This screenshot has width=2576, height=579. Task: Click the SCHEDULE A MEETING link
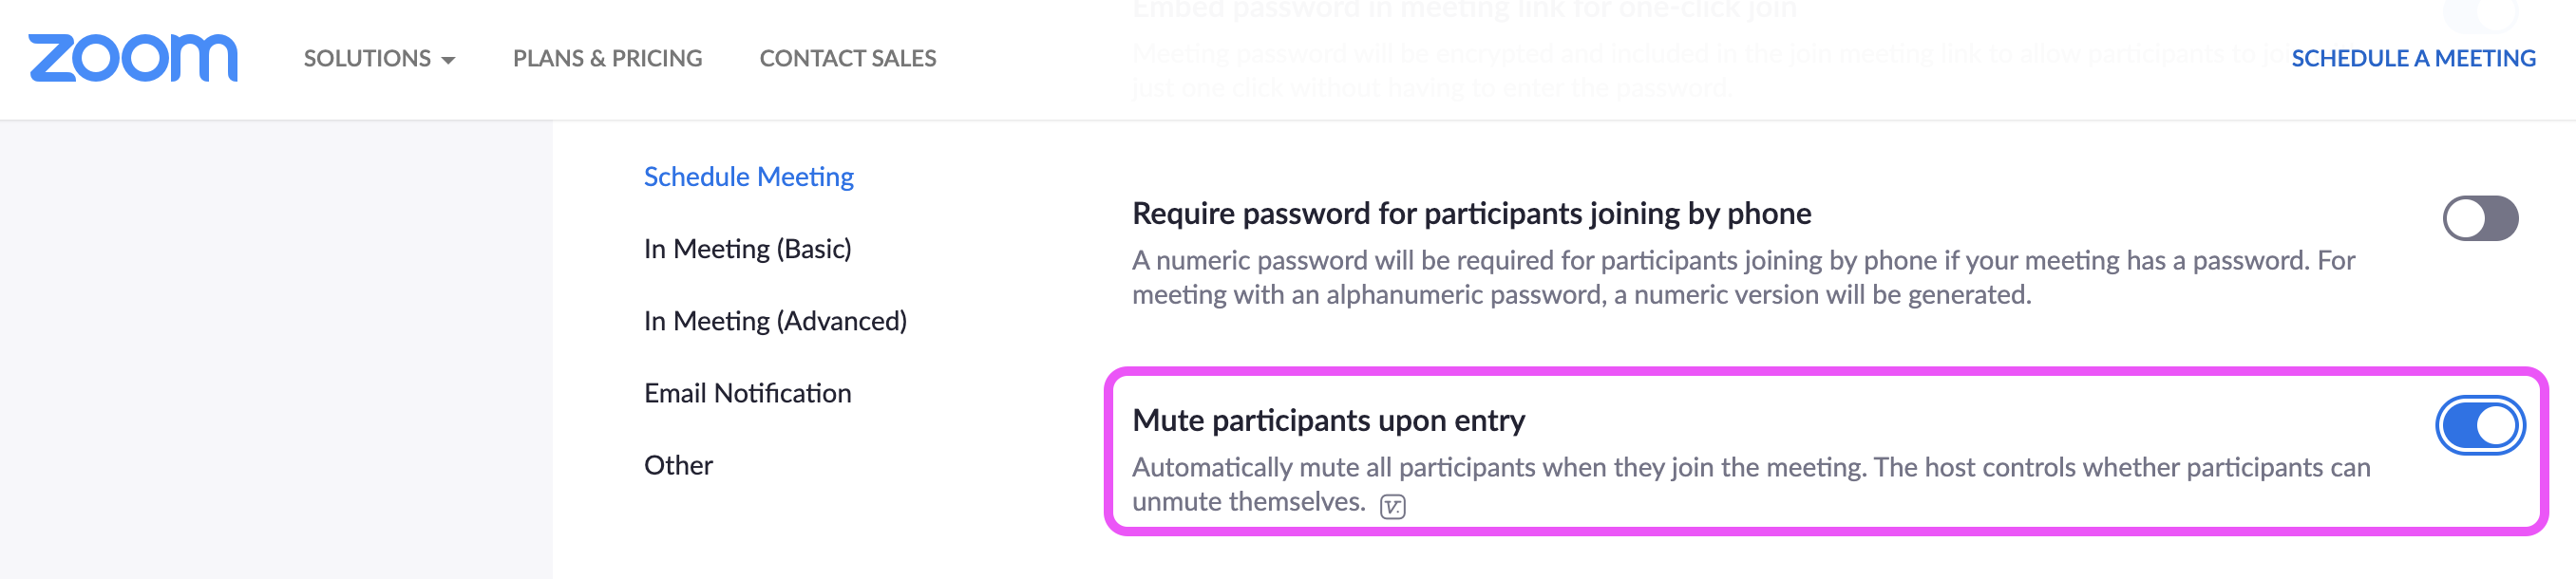(x=2412, y=58)
